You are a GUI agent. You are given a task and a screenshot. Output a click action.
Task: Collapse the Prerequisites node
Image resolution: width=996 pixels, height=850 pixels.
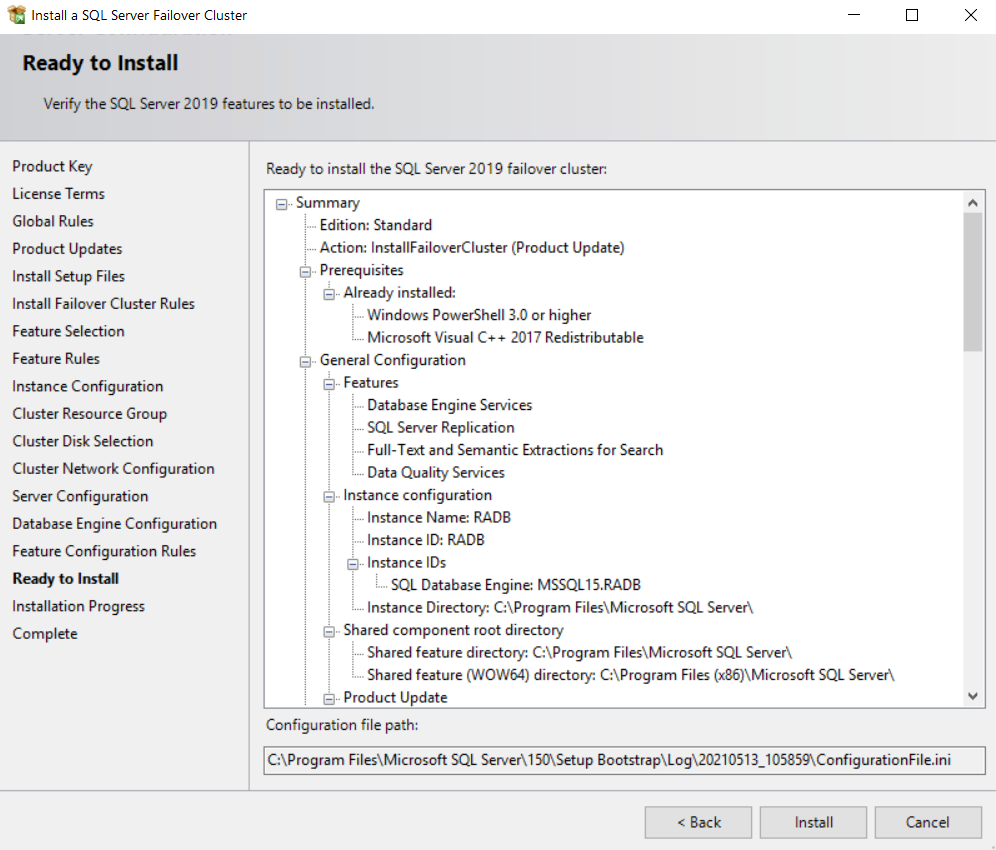click(x=305, y=271)
